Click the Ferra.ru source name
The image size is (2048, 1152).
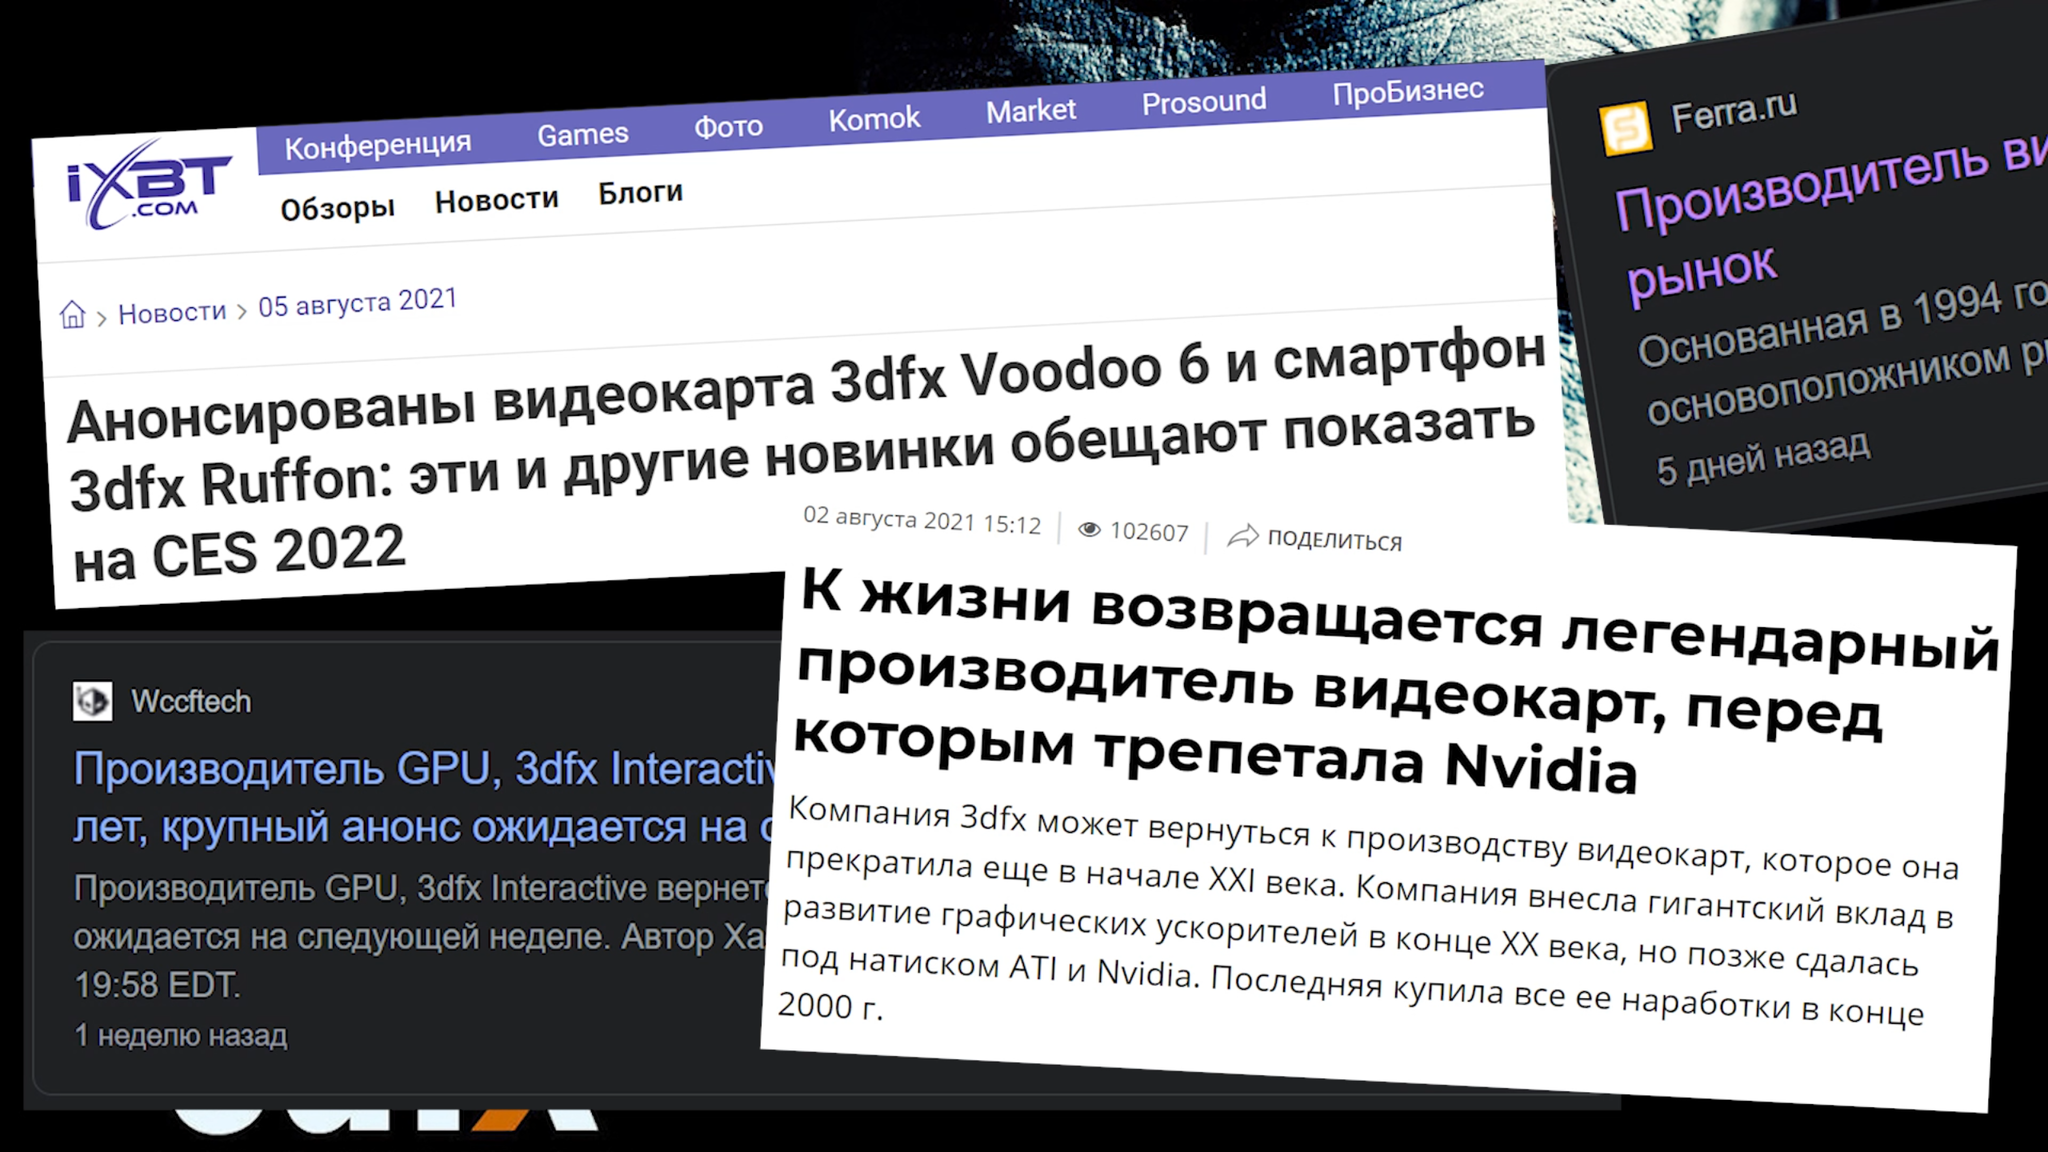tap(1734, 111)
